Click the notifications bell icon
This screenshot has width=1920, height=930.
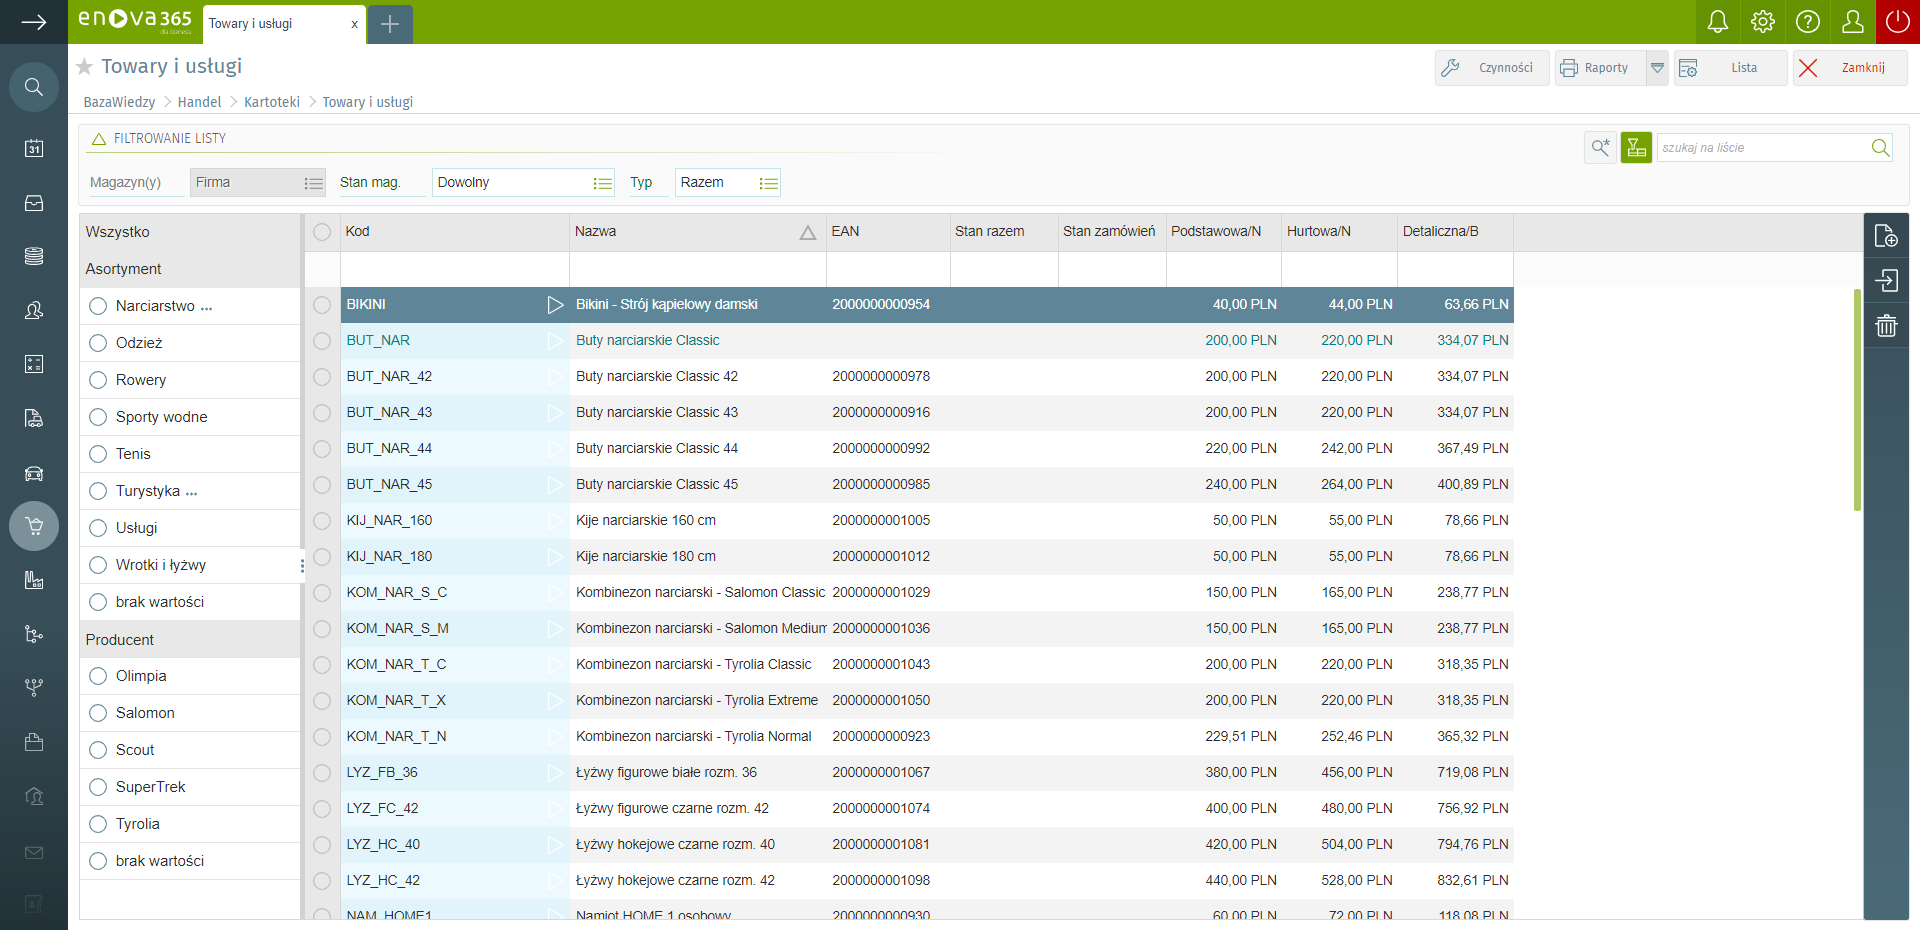point(1717,22)
